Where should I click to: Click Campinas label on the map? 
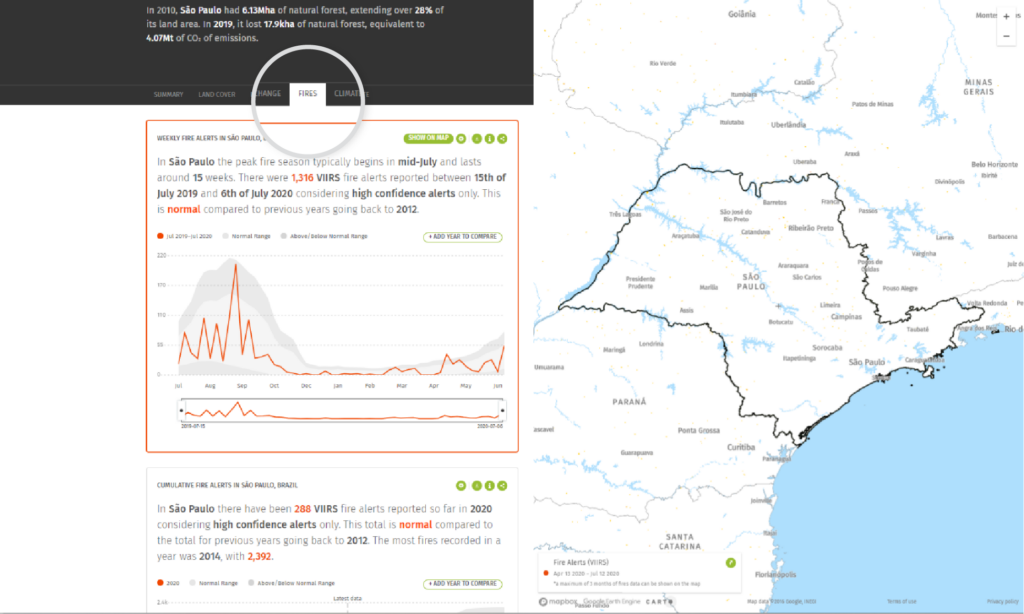tap(846, 317)
